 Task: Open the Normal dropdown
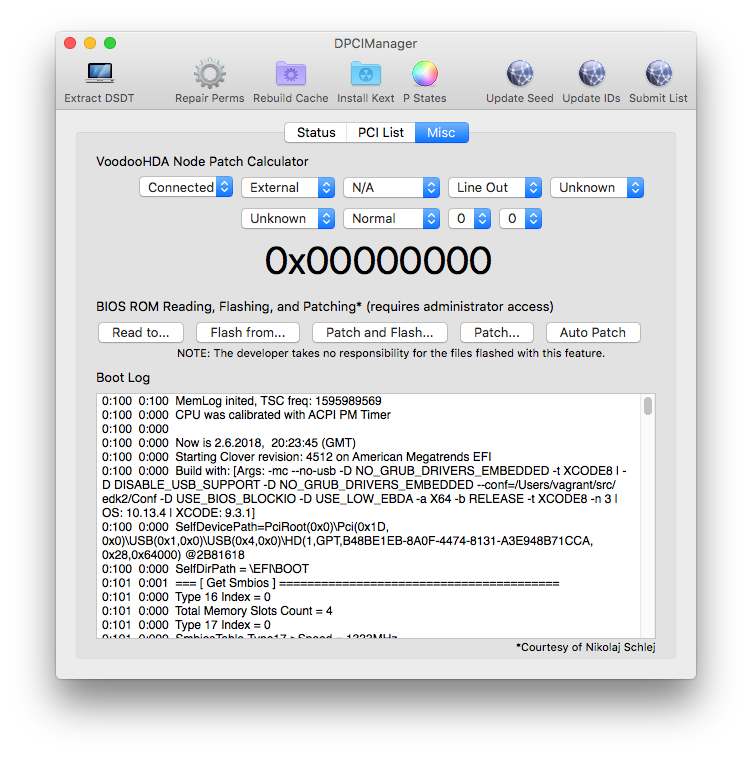(x=391, y=218)
